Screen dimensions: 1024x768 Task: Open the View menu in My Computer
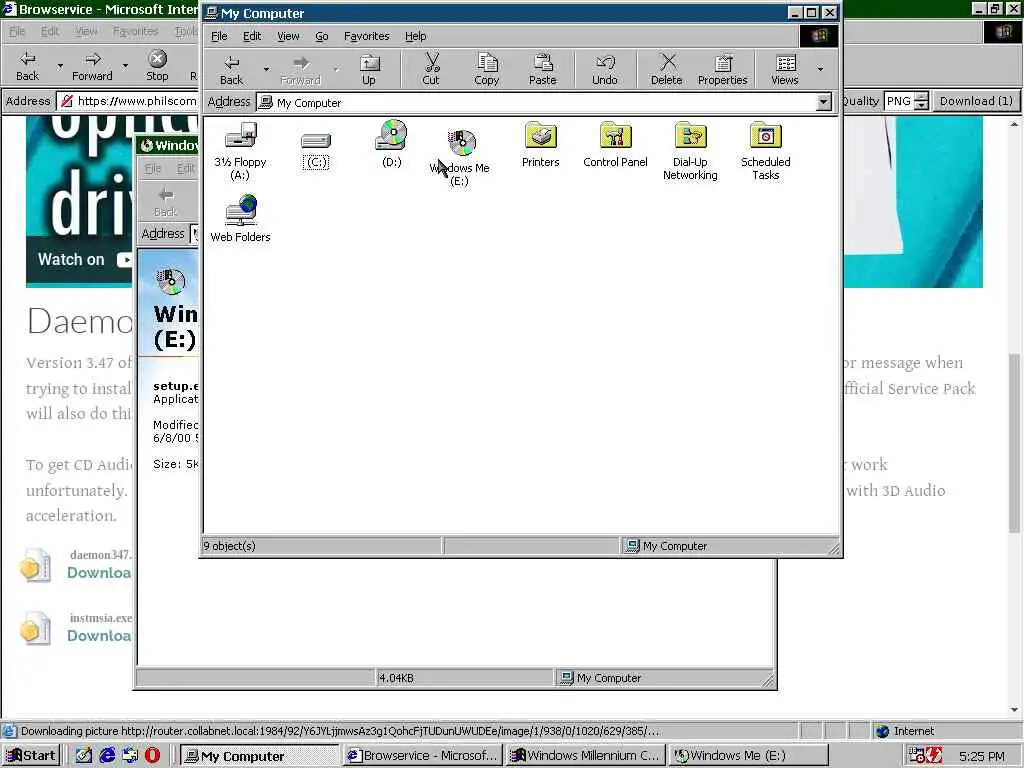click(x=288, y=36)
